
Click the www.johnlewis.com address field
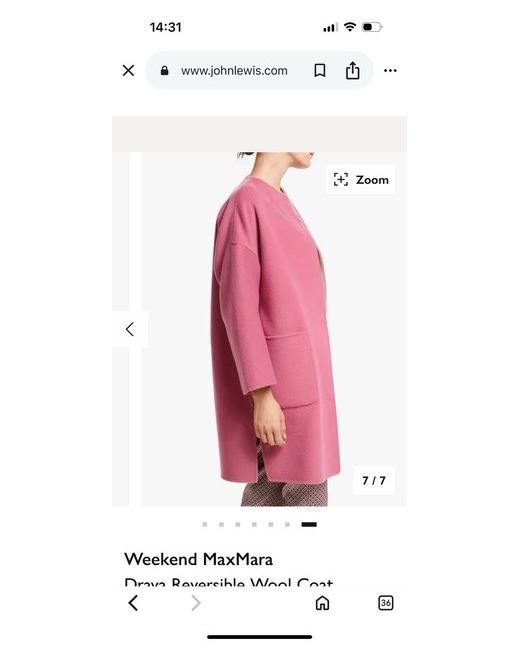234,70
